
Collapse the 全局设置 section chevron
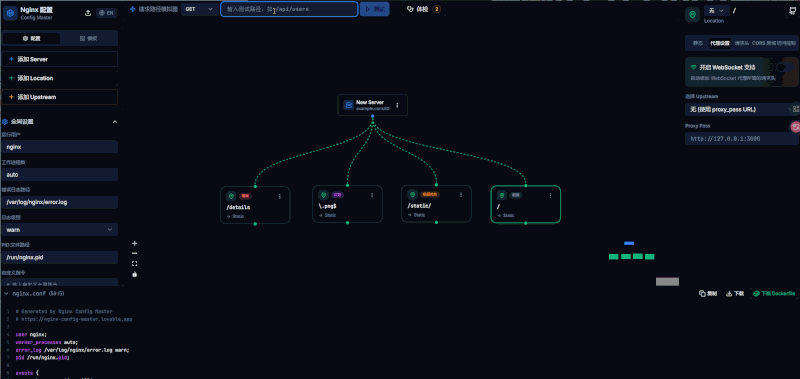[114, 122]
